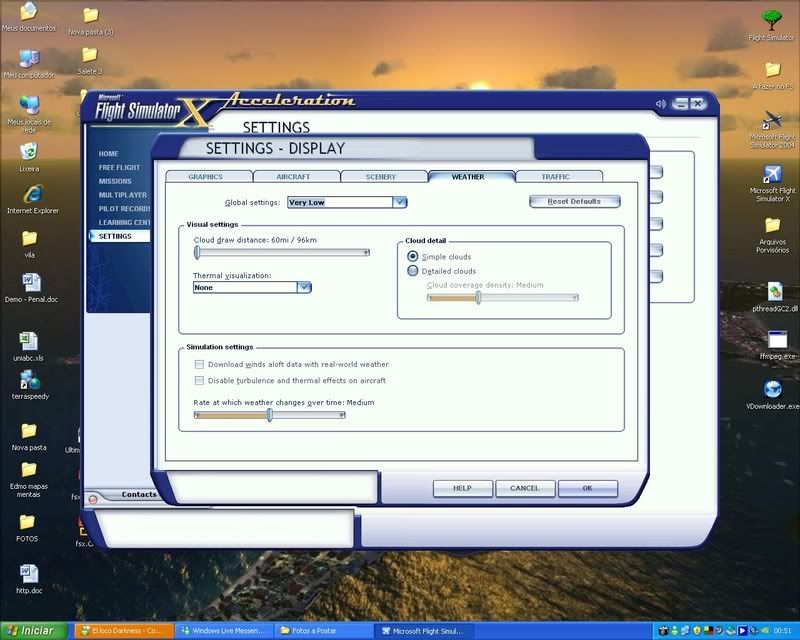Screen dimensions: 800x640
Task: Select the Weather tab
Action: coord(468,177)
